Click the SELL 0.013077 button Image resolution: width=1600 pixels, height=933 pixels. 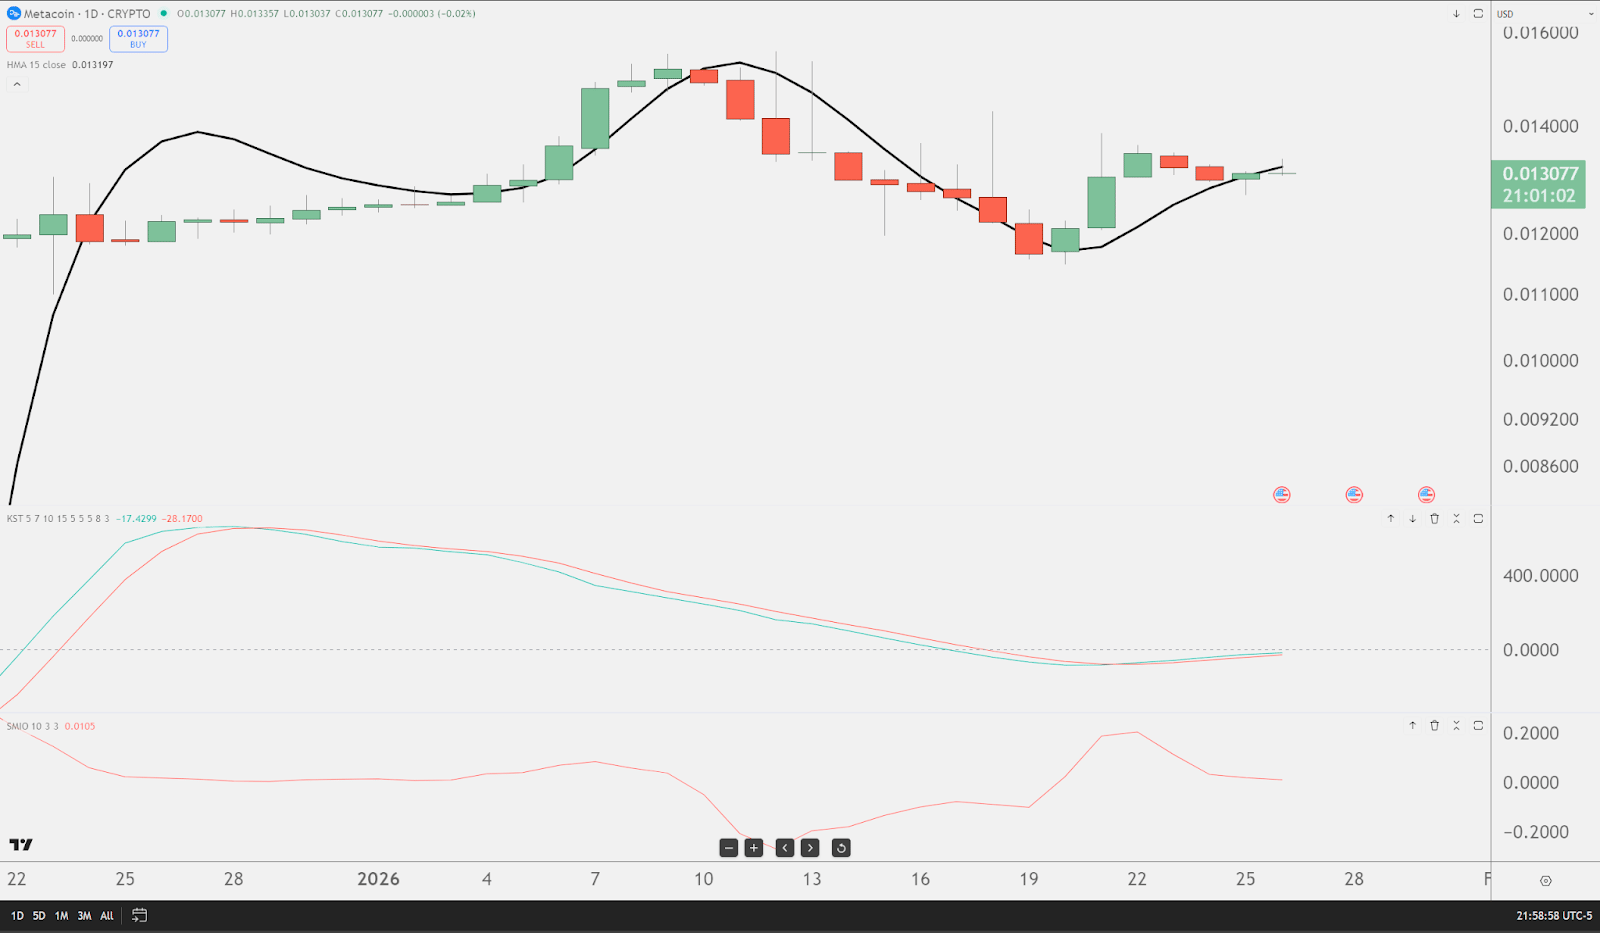pyautogui.click(x=35, y=39)
